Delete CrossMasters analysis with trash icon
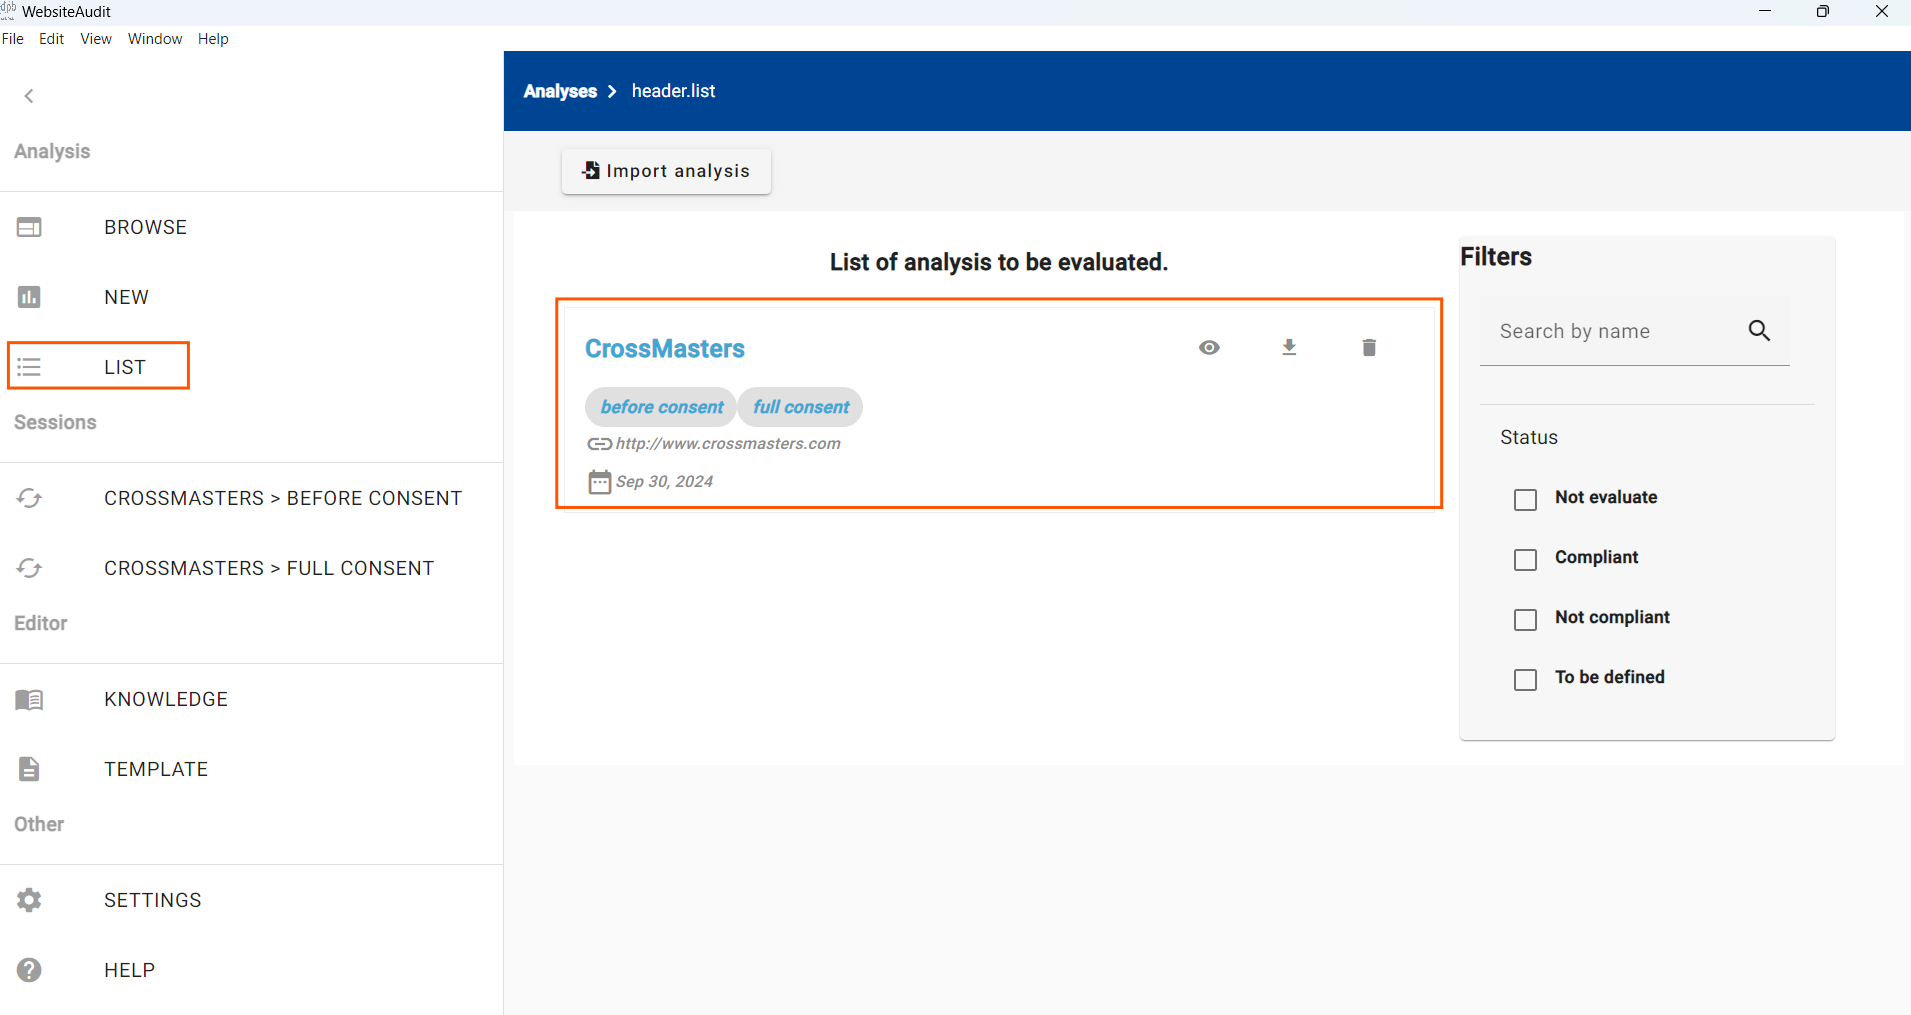 (x=1369, y=347)
